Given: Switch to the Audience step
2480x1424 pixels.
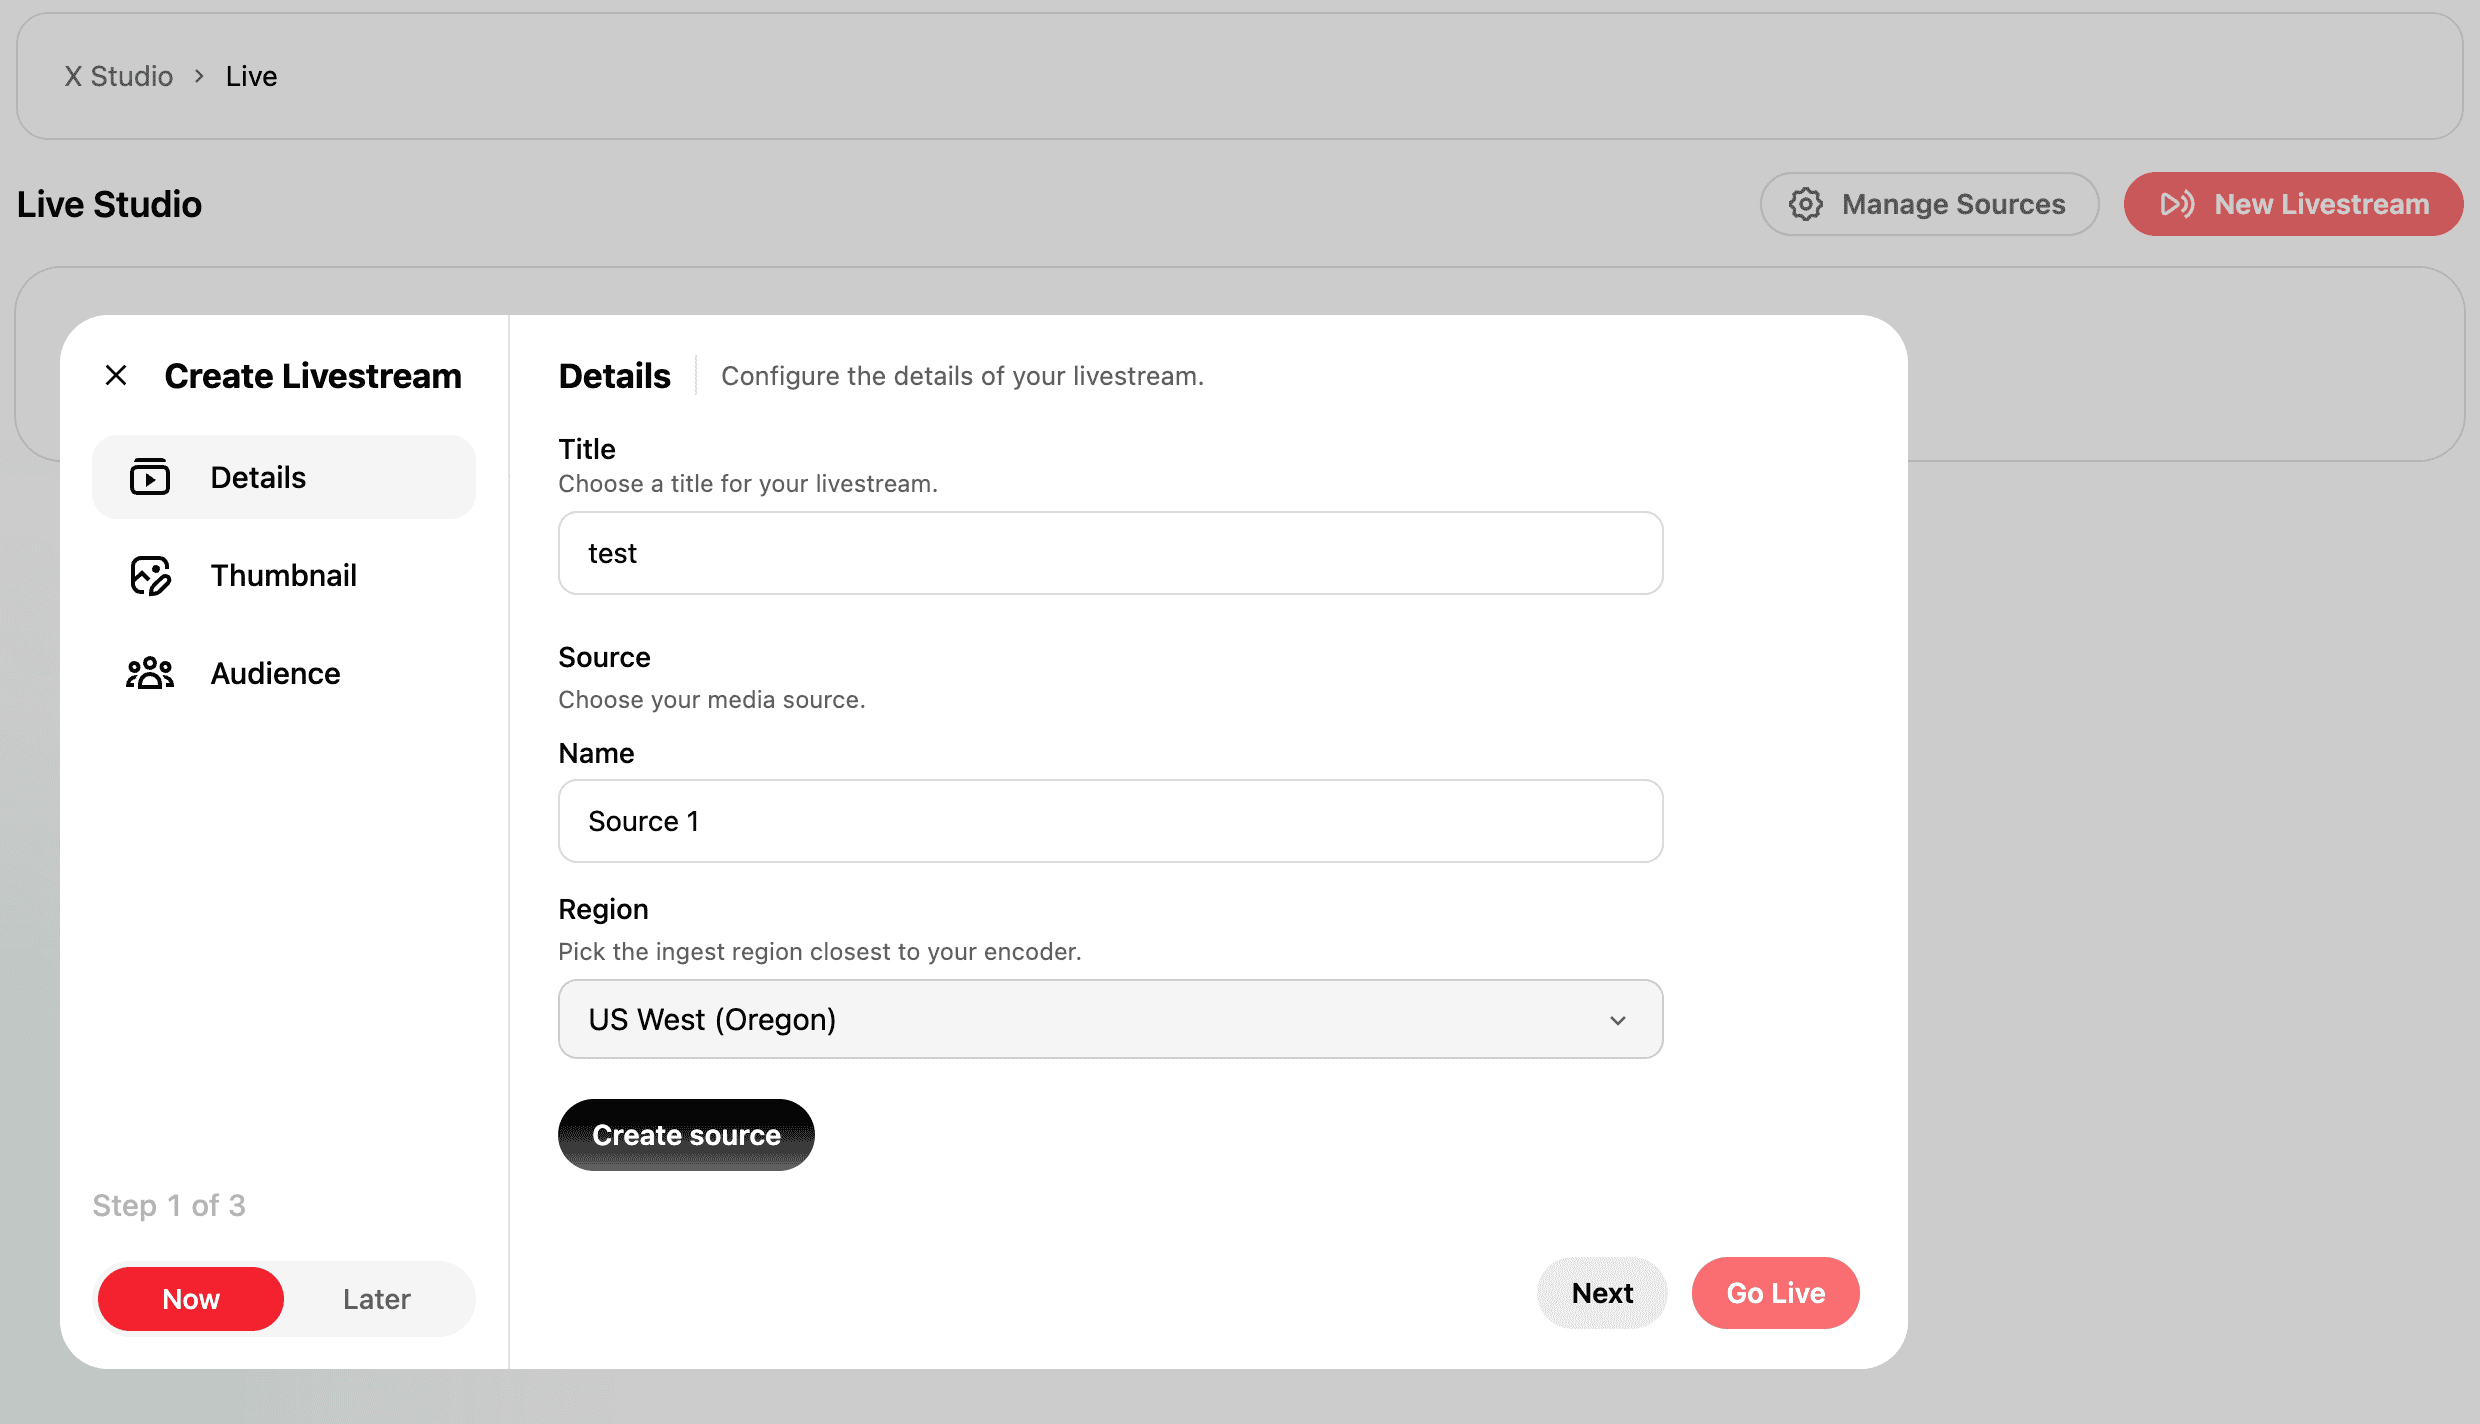Looking at the screenshot, I should [x=284, y=673].
